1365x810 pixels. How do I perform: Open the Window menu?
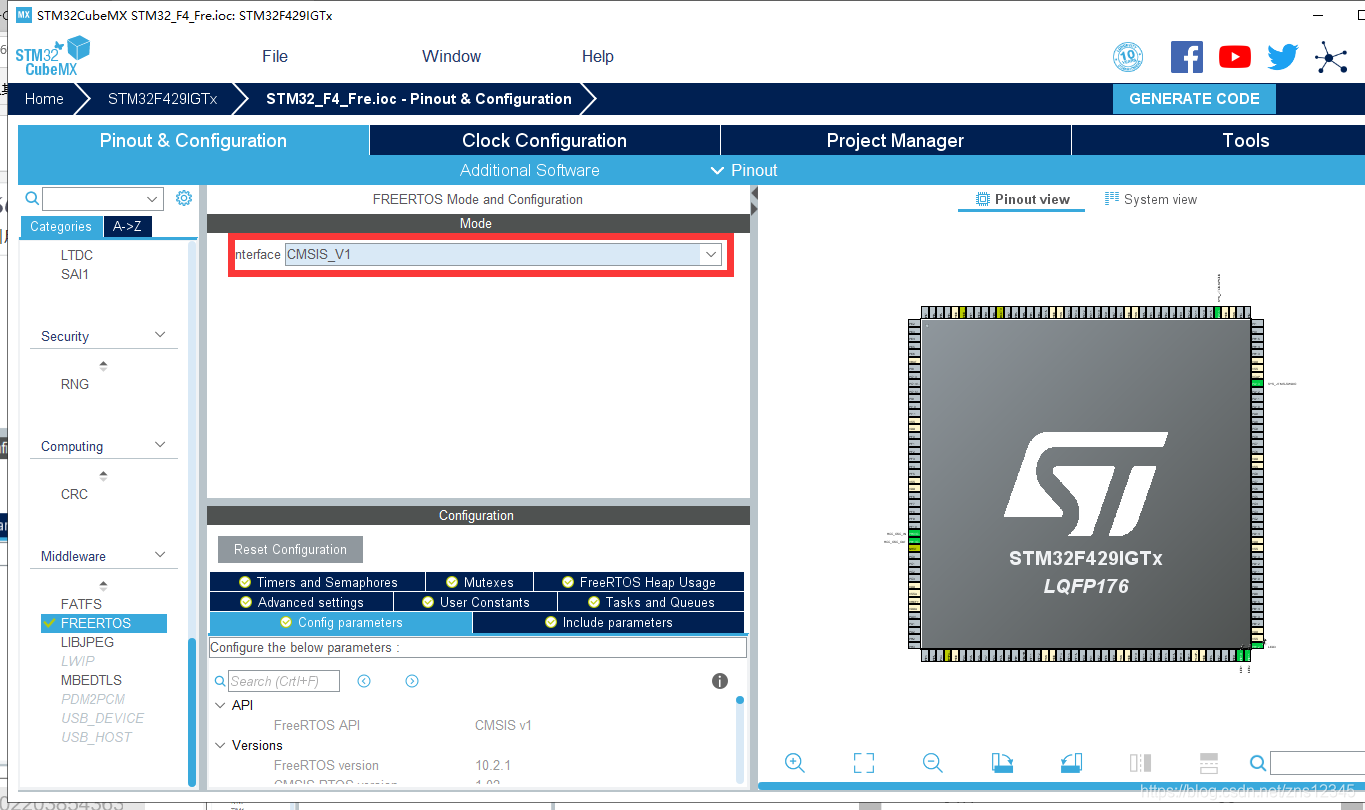[x=451, y=56]
